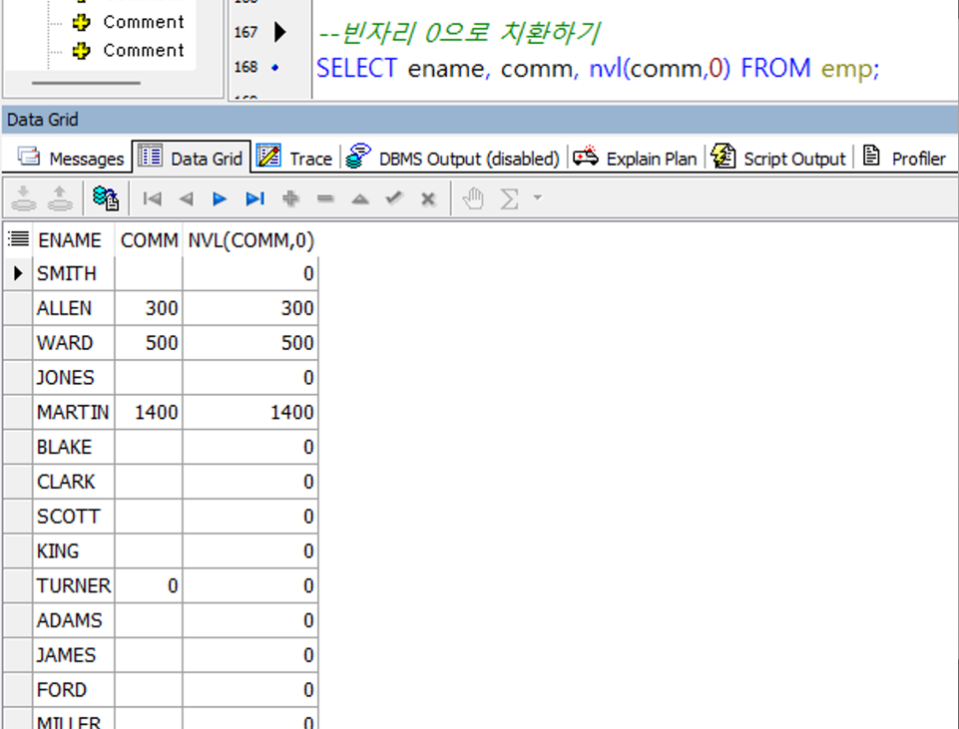The height and width of the screenshot is (729, 959).
Task: Click the ALLEN cell
Action: (74, 308)
